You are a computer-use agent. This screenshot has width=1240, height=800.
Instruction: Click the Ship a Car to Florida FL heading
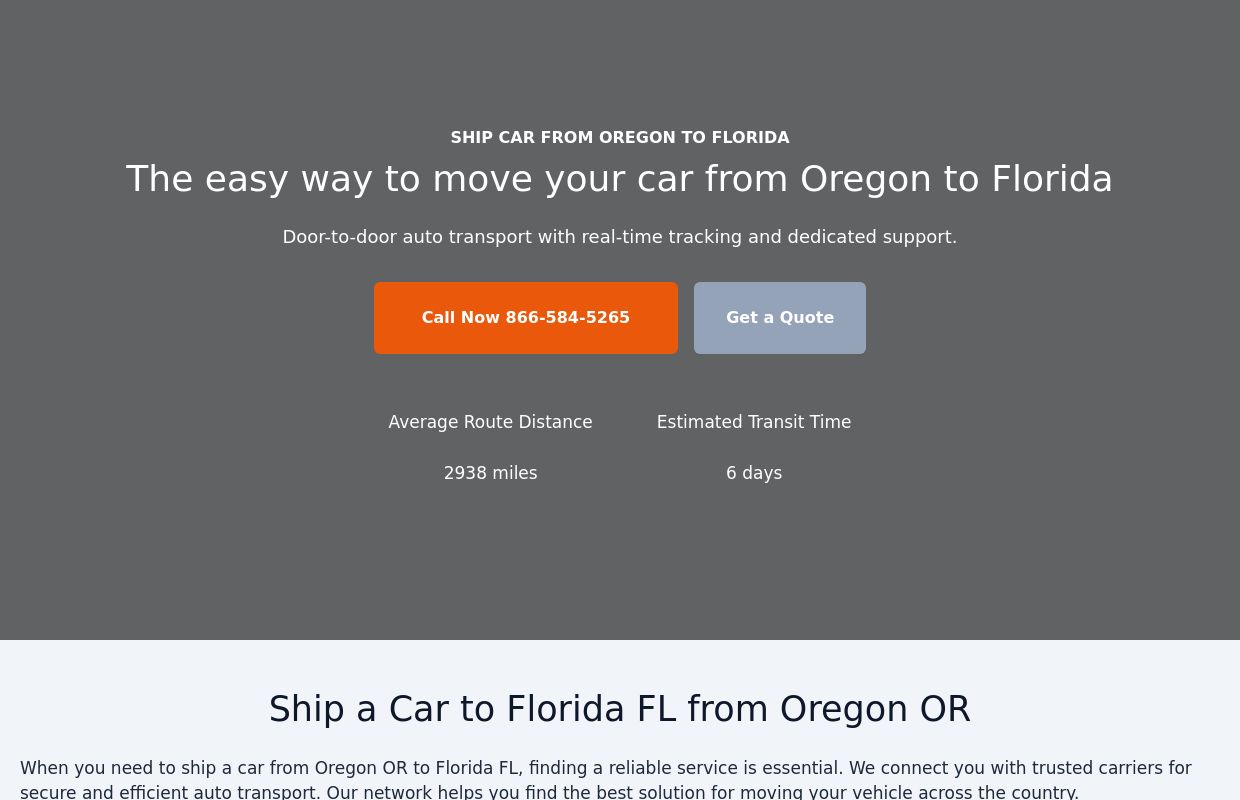coord(619,708)
